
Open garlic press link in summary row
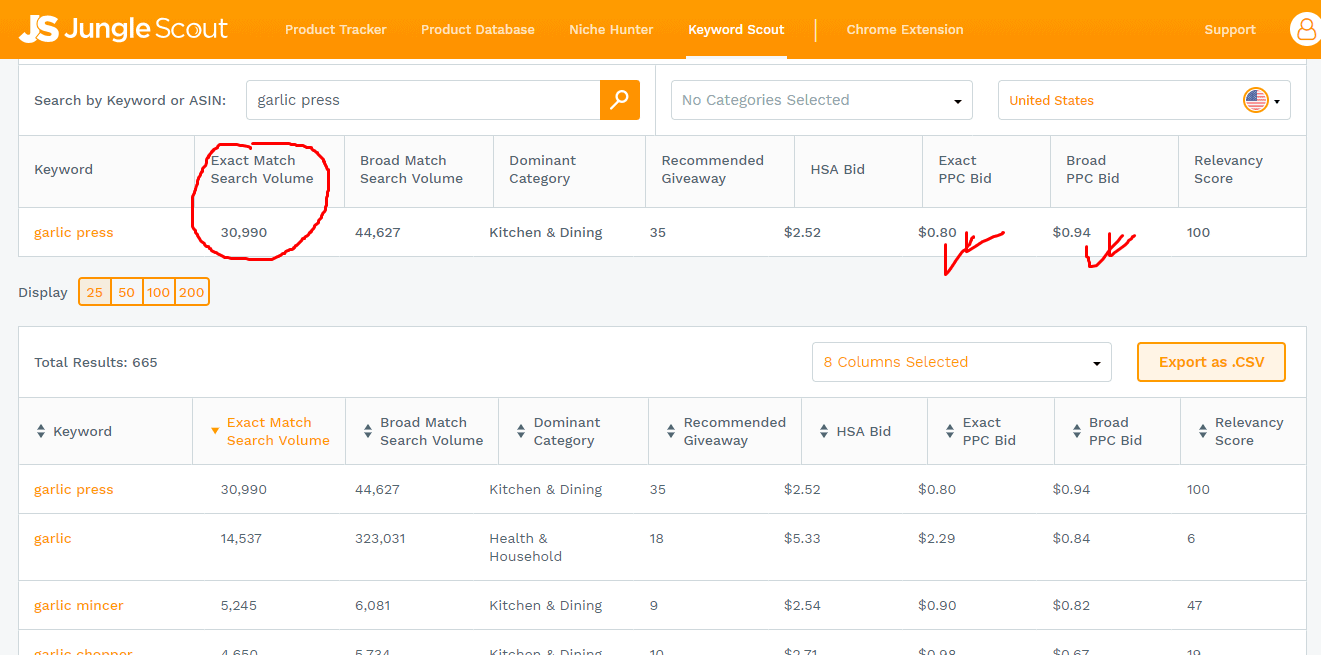point(74,232)
